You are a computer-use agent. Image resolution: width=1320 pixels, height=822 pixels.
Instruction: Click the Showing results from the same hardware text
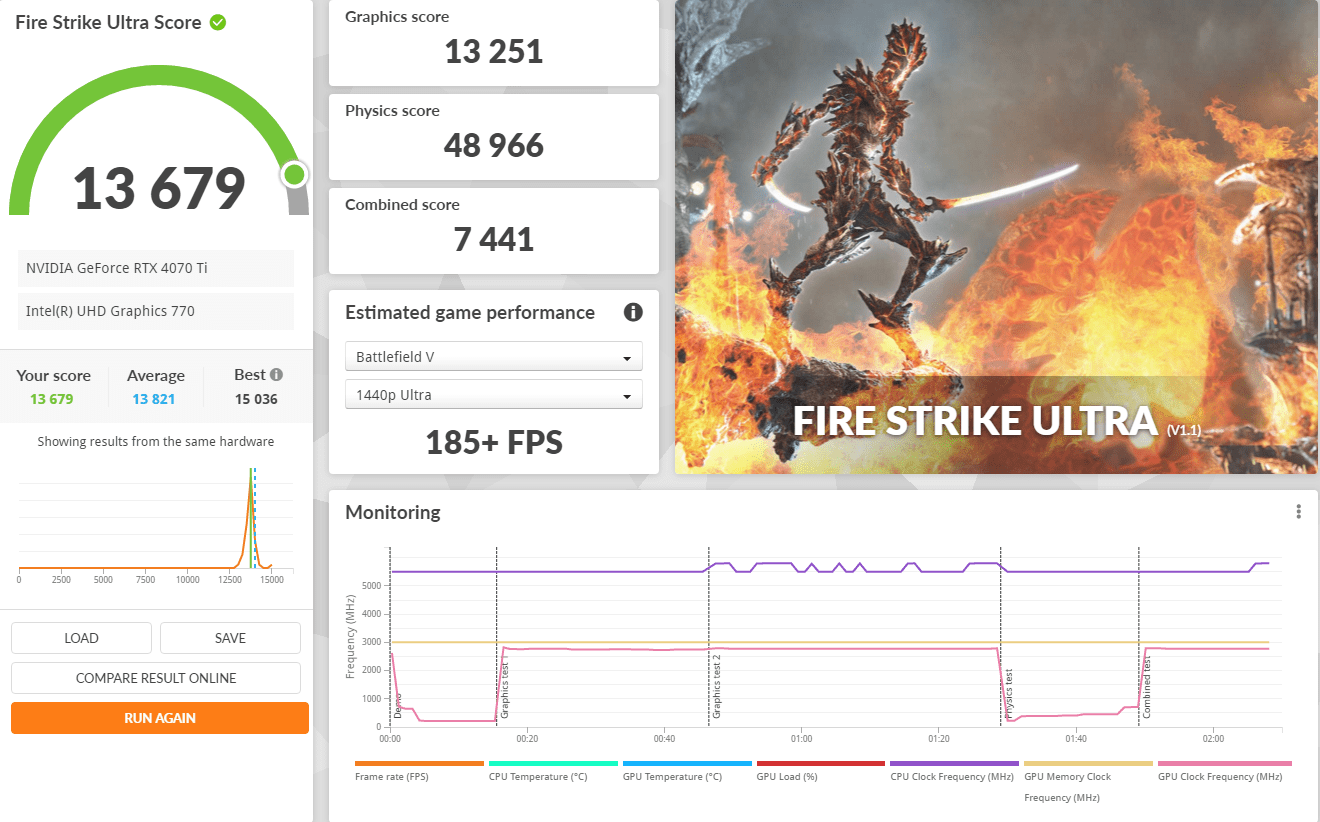click(x=156, y=441)
